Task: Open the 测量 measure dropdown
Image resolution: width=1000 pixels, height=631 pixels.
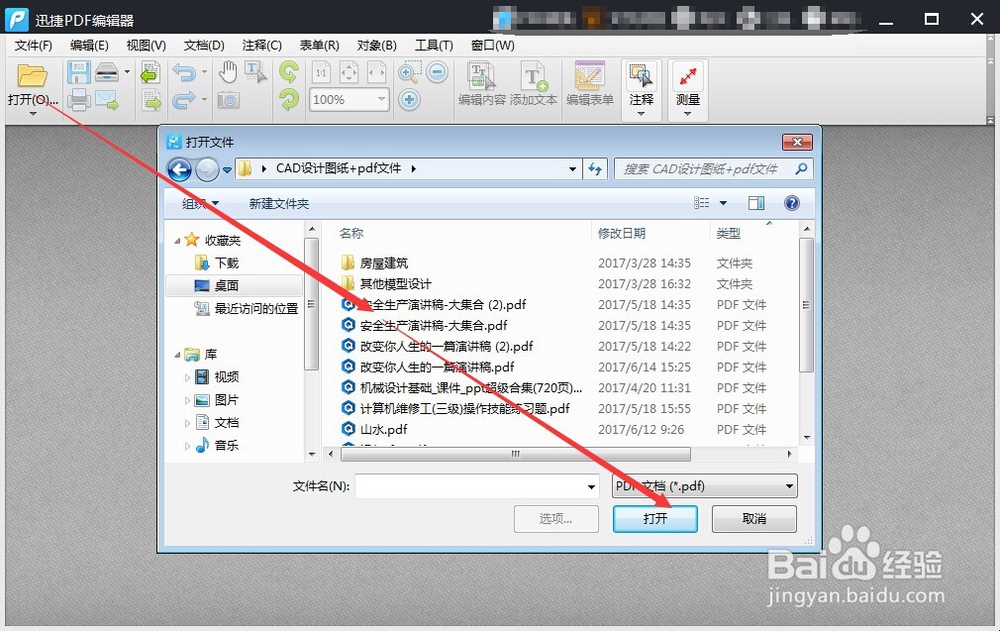Action: (x=688, y=114)
